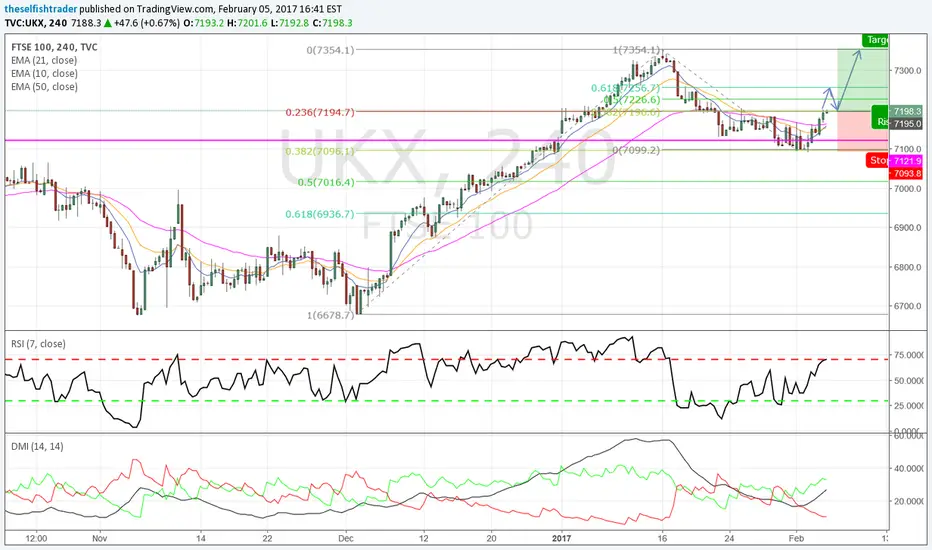Screen dimensions: 932x550
Task: Click the Feb time axis label
Action: click(x=796, y=539)
